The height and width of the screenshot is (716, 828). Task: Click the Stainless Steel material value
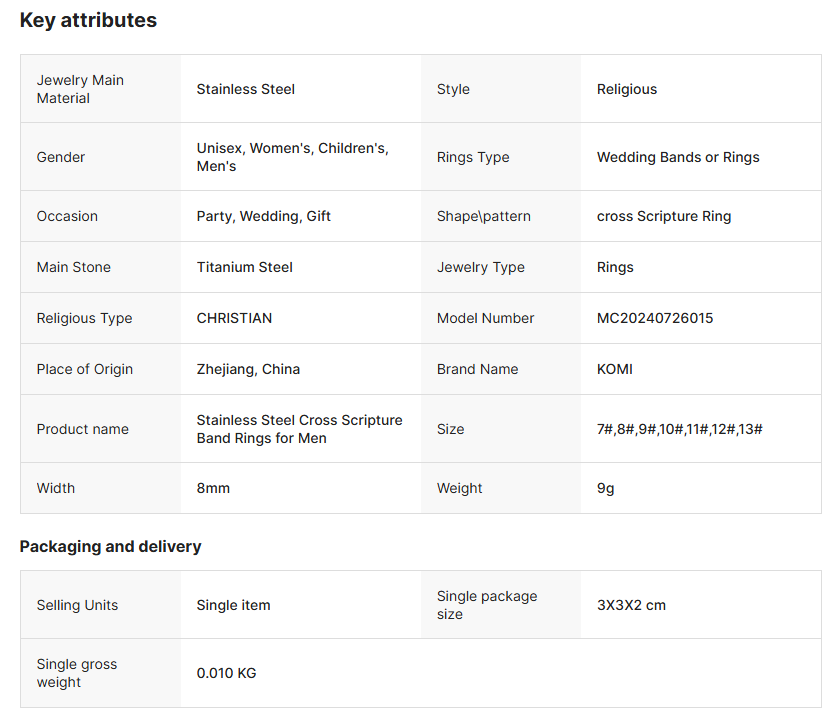(x=245, y=89)
